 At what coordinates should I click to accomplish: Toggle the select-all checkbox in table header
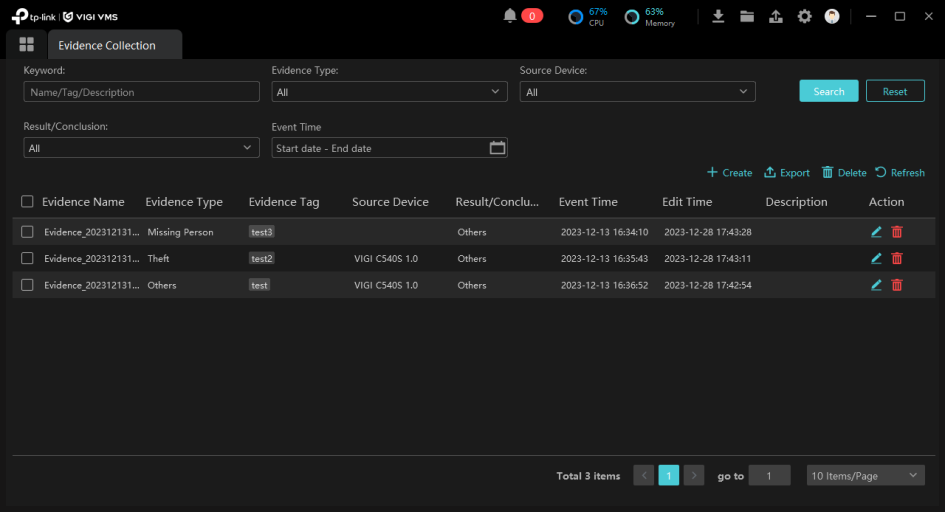27,202
